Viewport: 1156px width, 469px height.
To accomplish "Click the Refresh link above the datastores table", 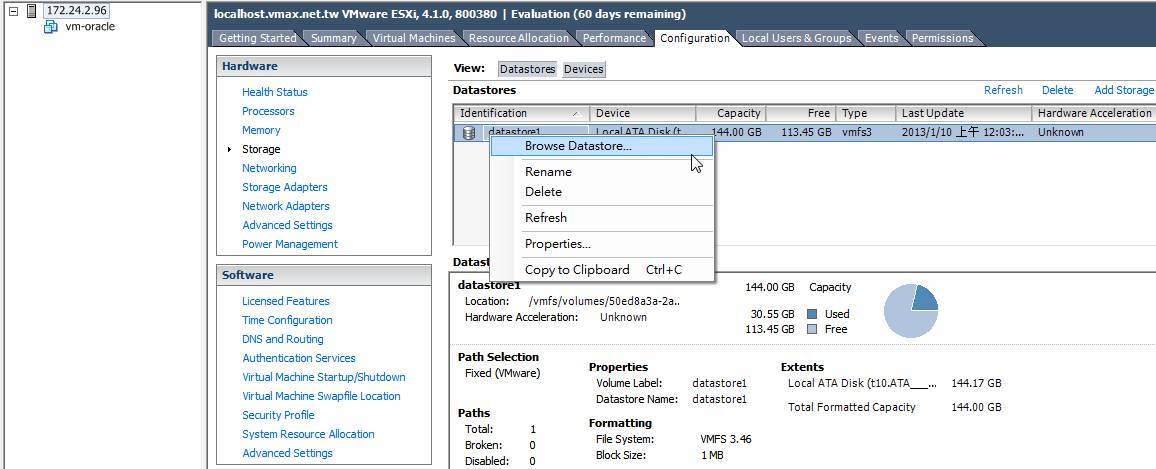I will [x=1003, y=90].
